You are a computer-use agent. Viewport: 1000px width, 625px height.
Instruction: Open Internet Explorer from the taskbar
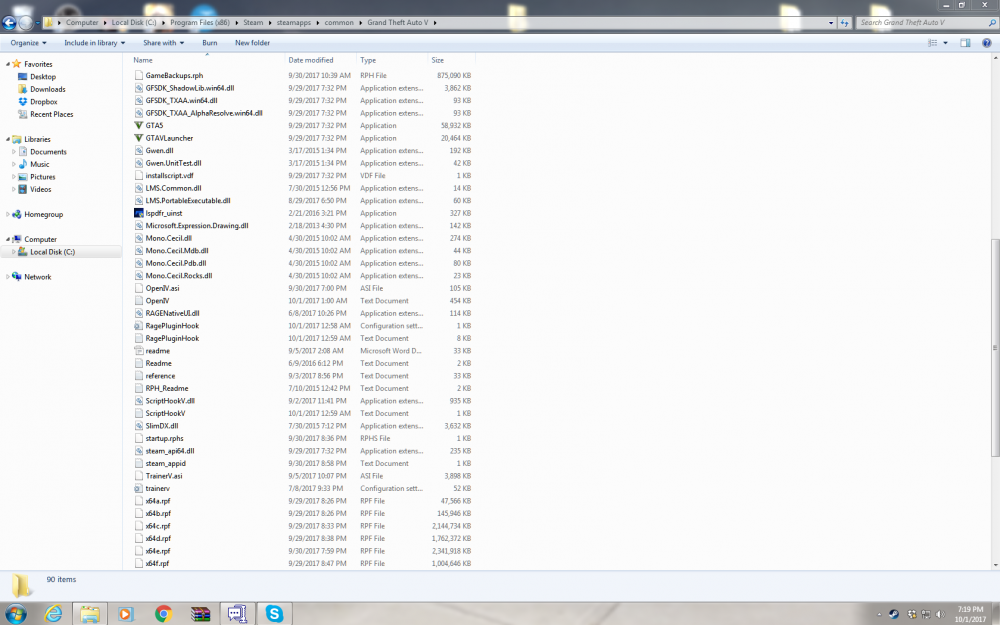point(54,614)
